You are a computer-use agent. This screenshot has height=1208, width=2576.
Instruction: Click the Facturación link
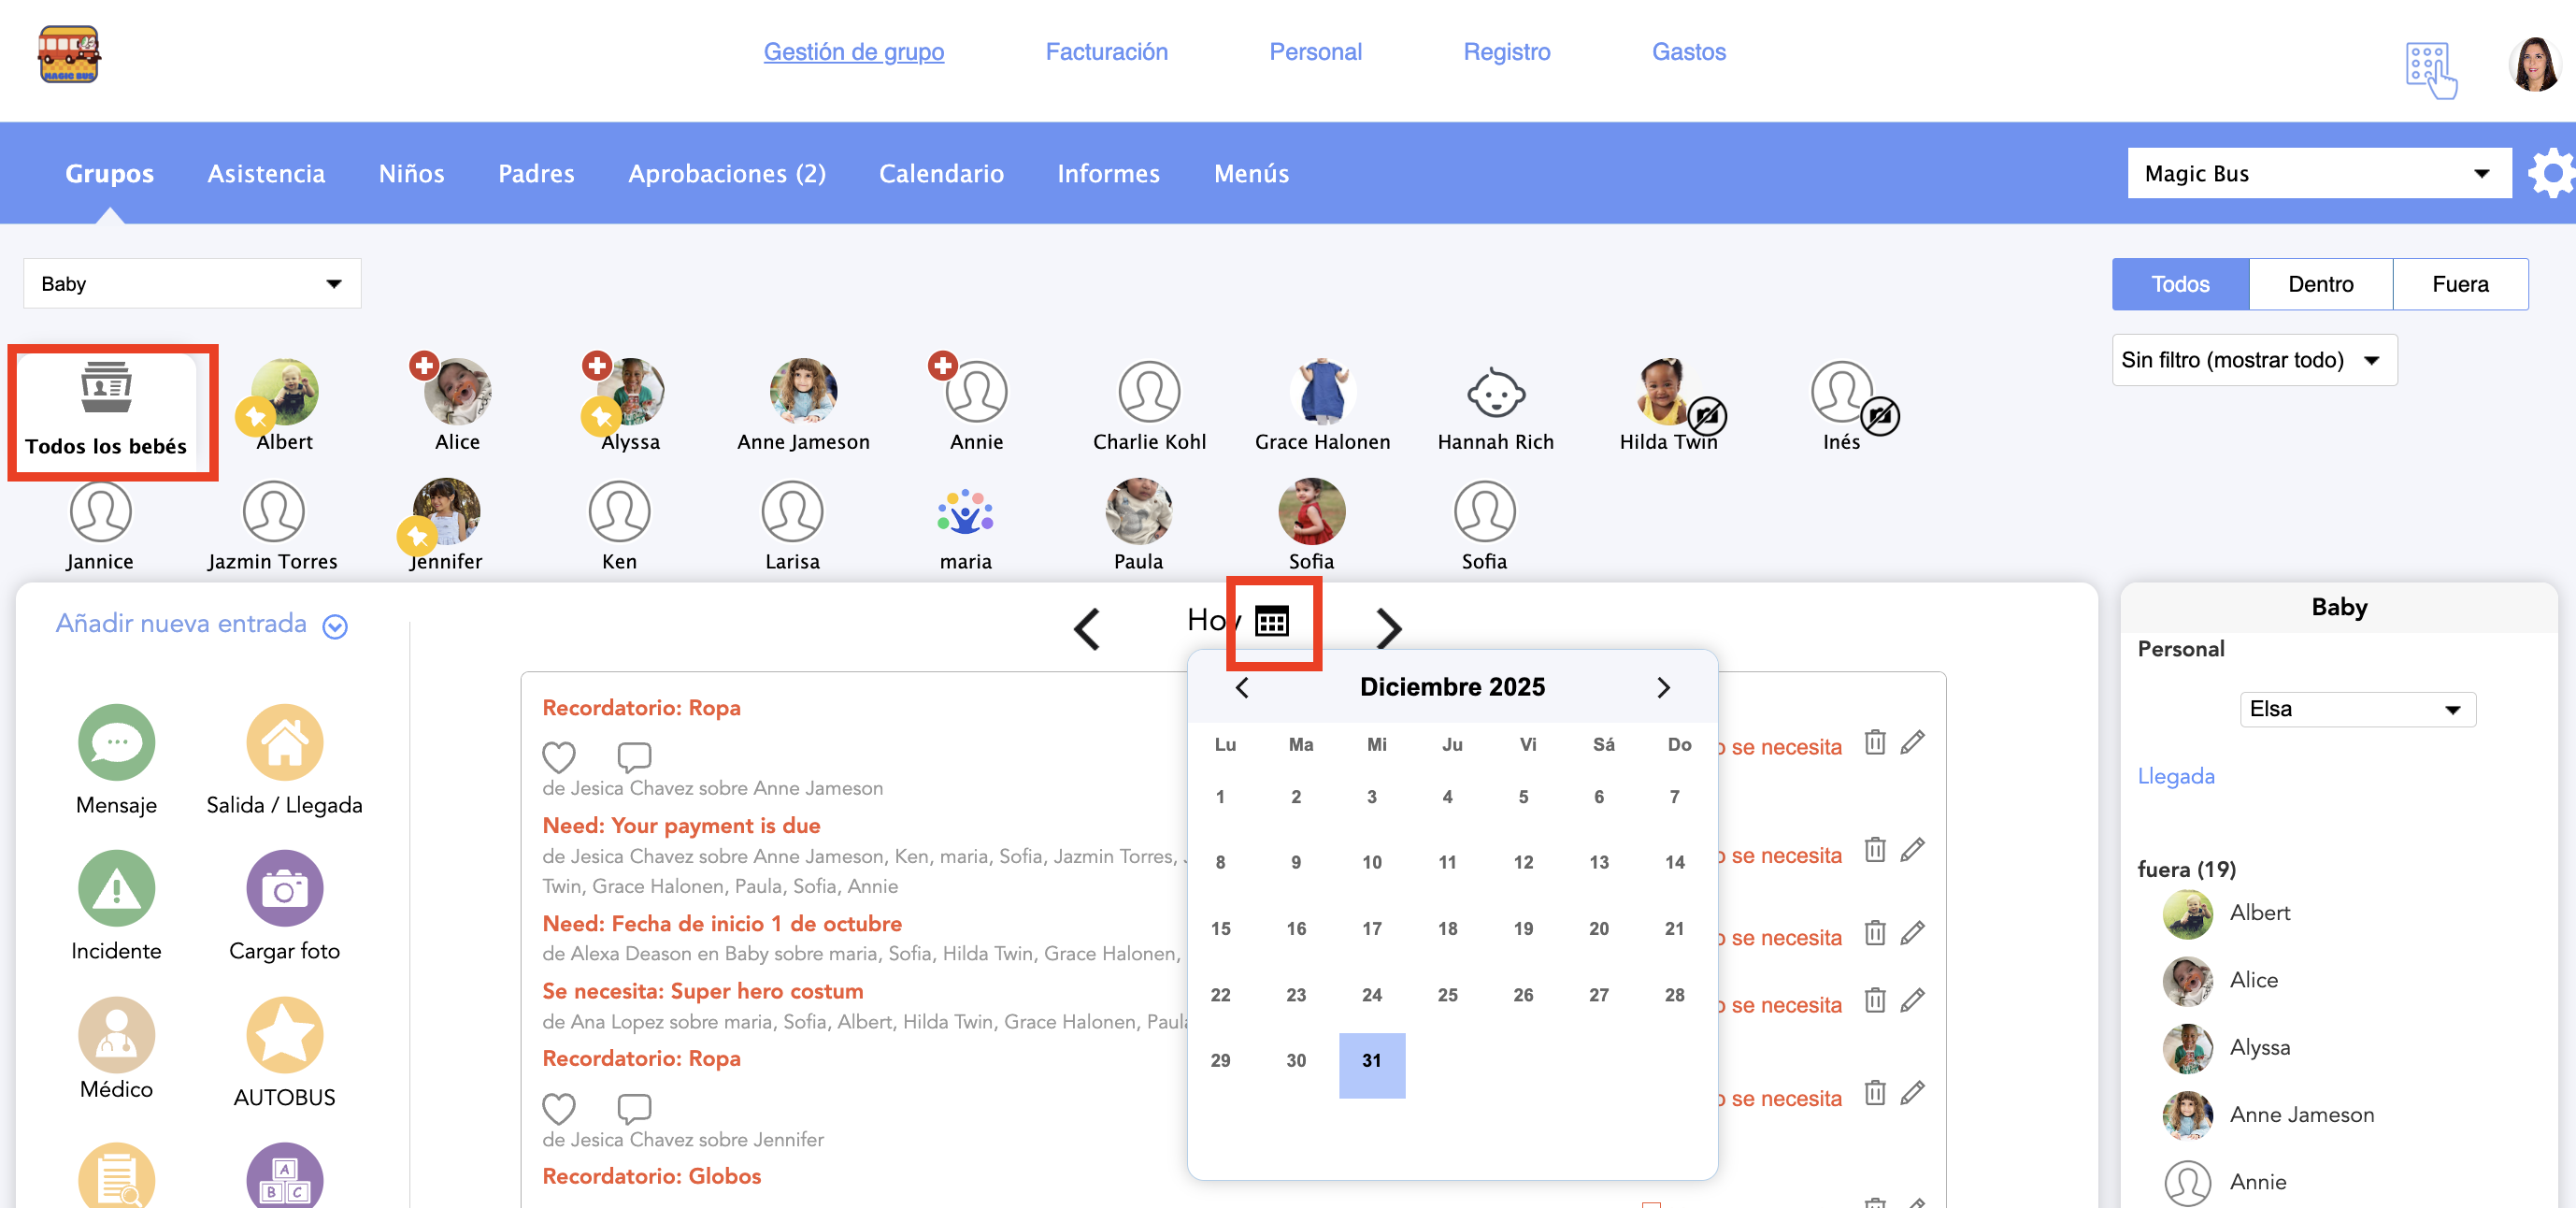(1106, 52)
